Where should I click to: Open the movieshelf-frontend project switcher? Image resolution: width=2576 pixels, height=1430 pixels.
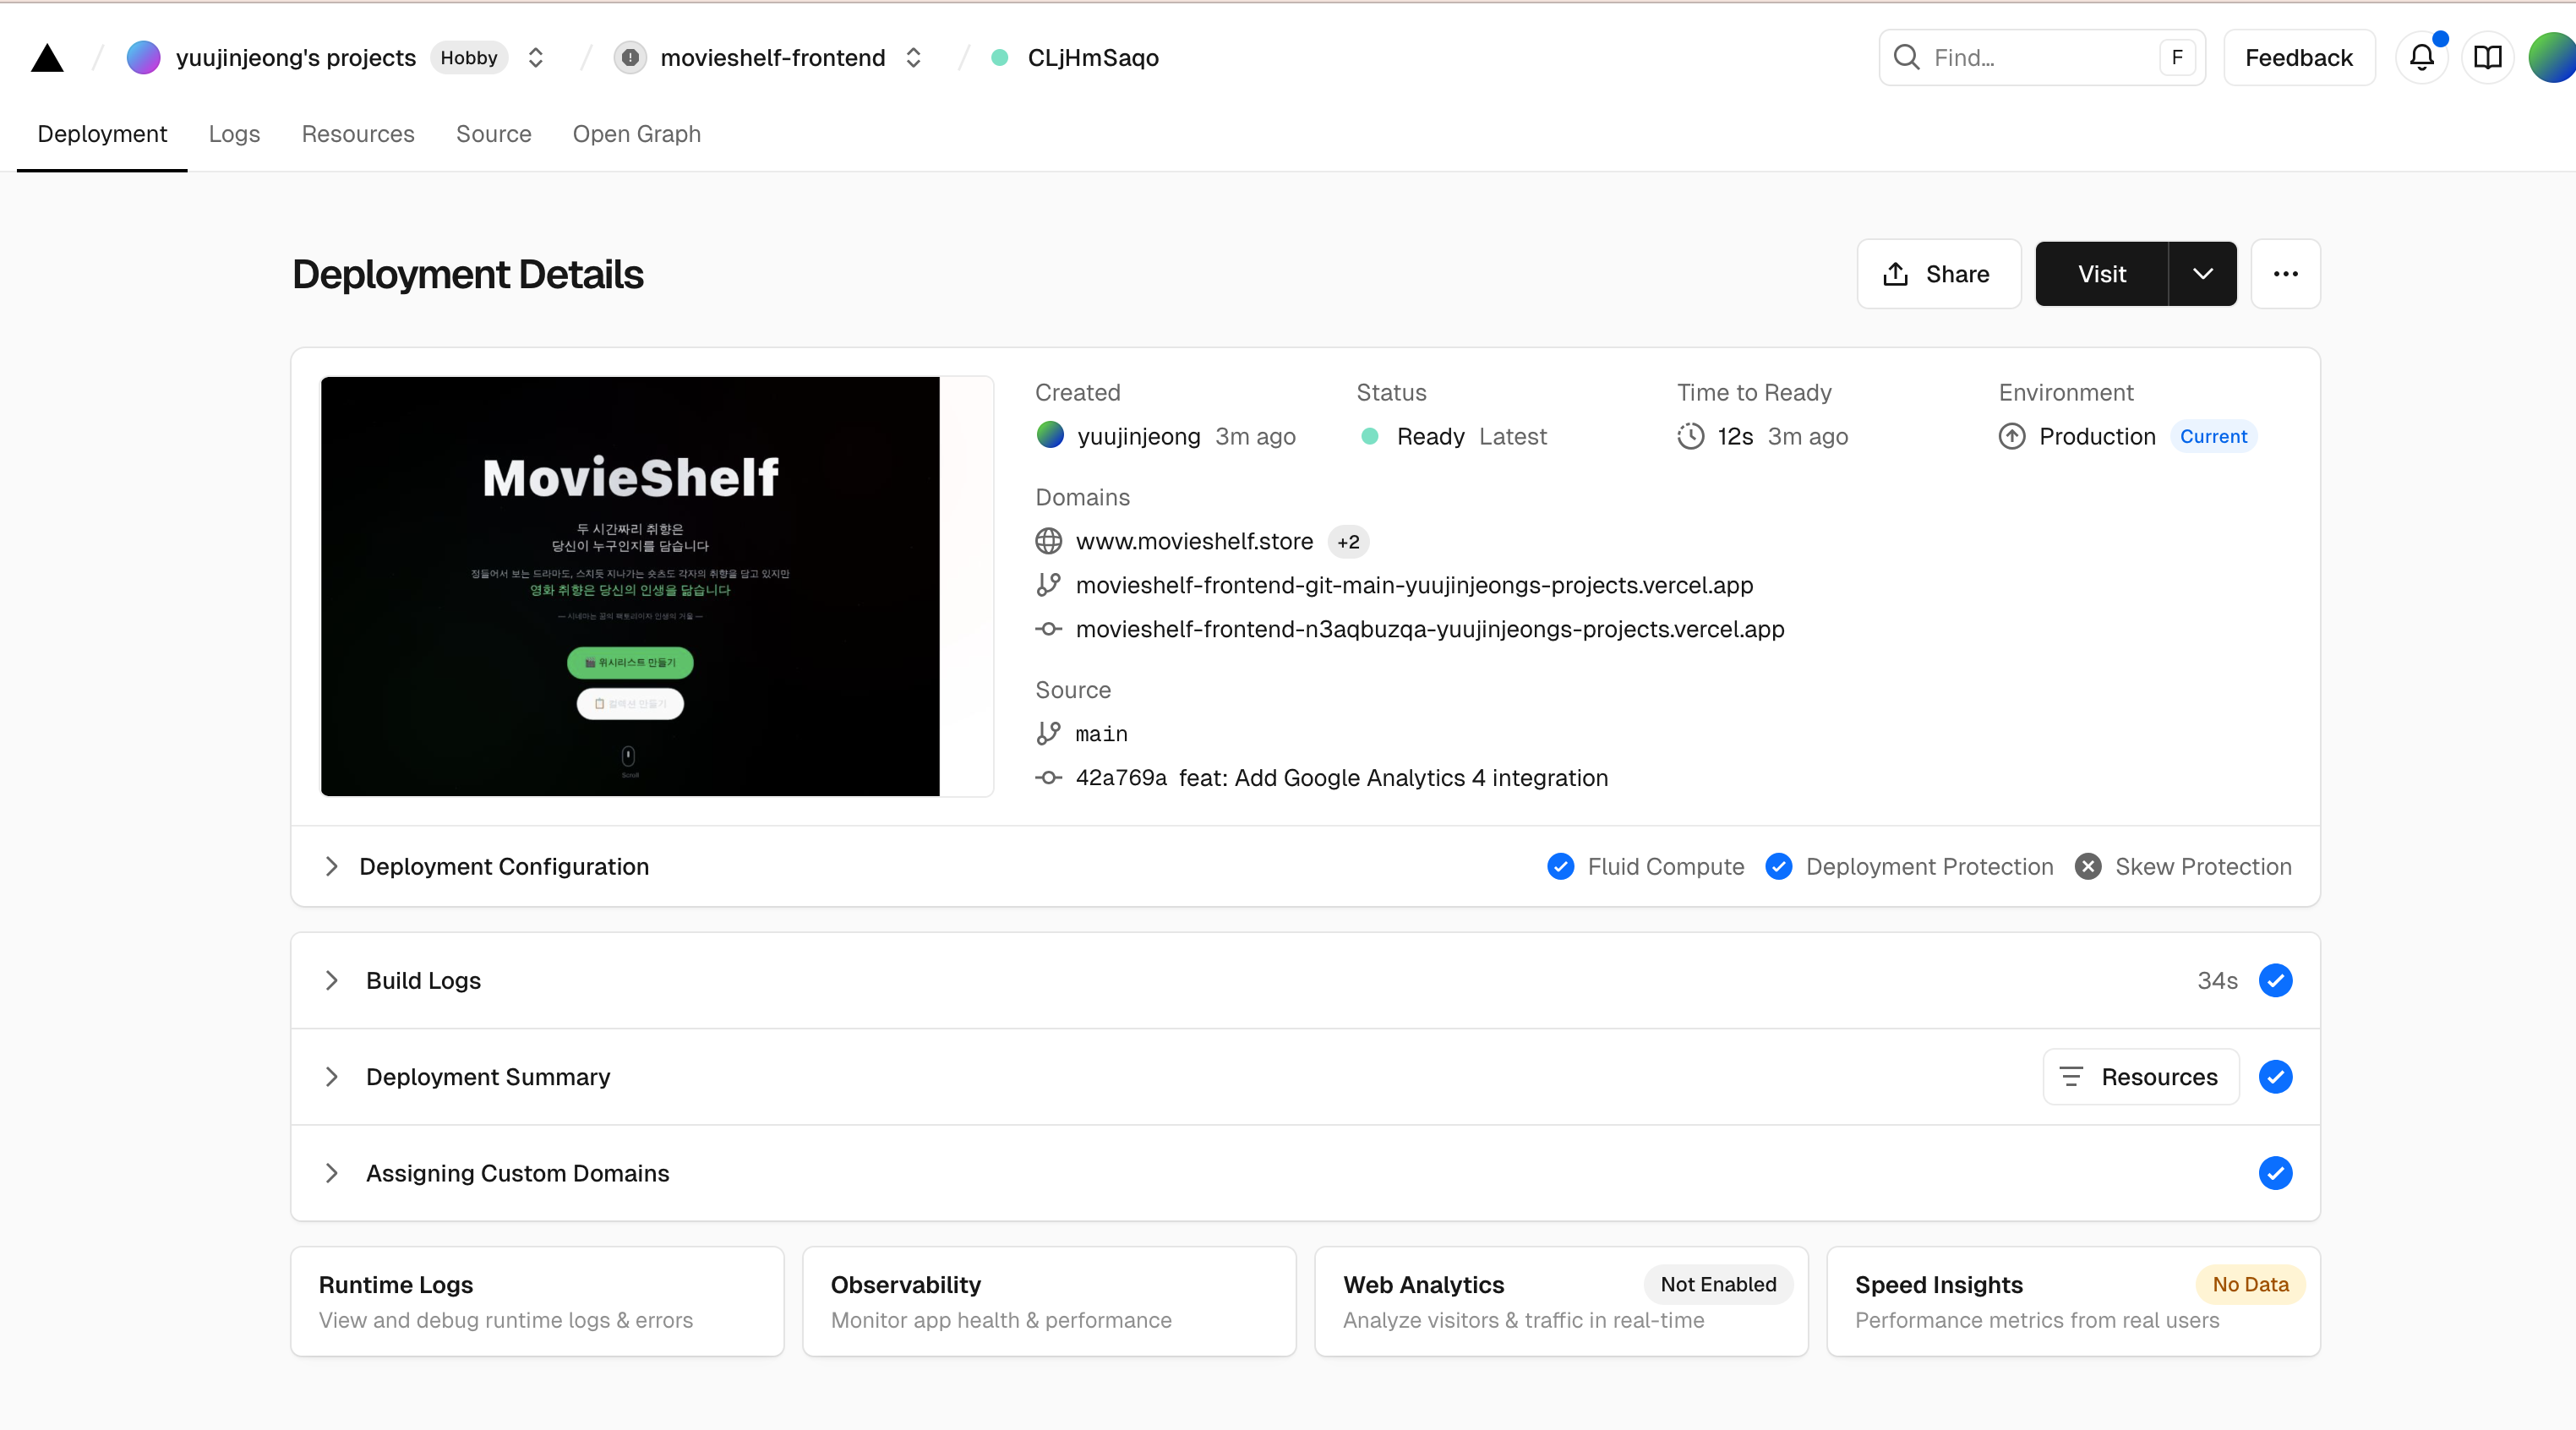click(913, 58)
